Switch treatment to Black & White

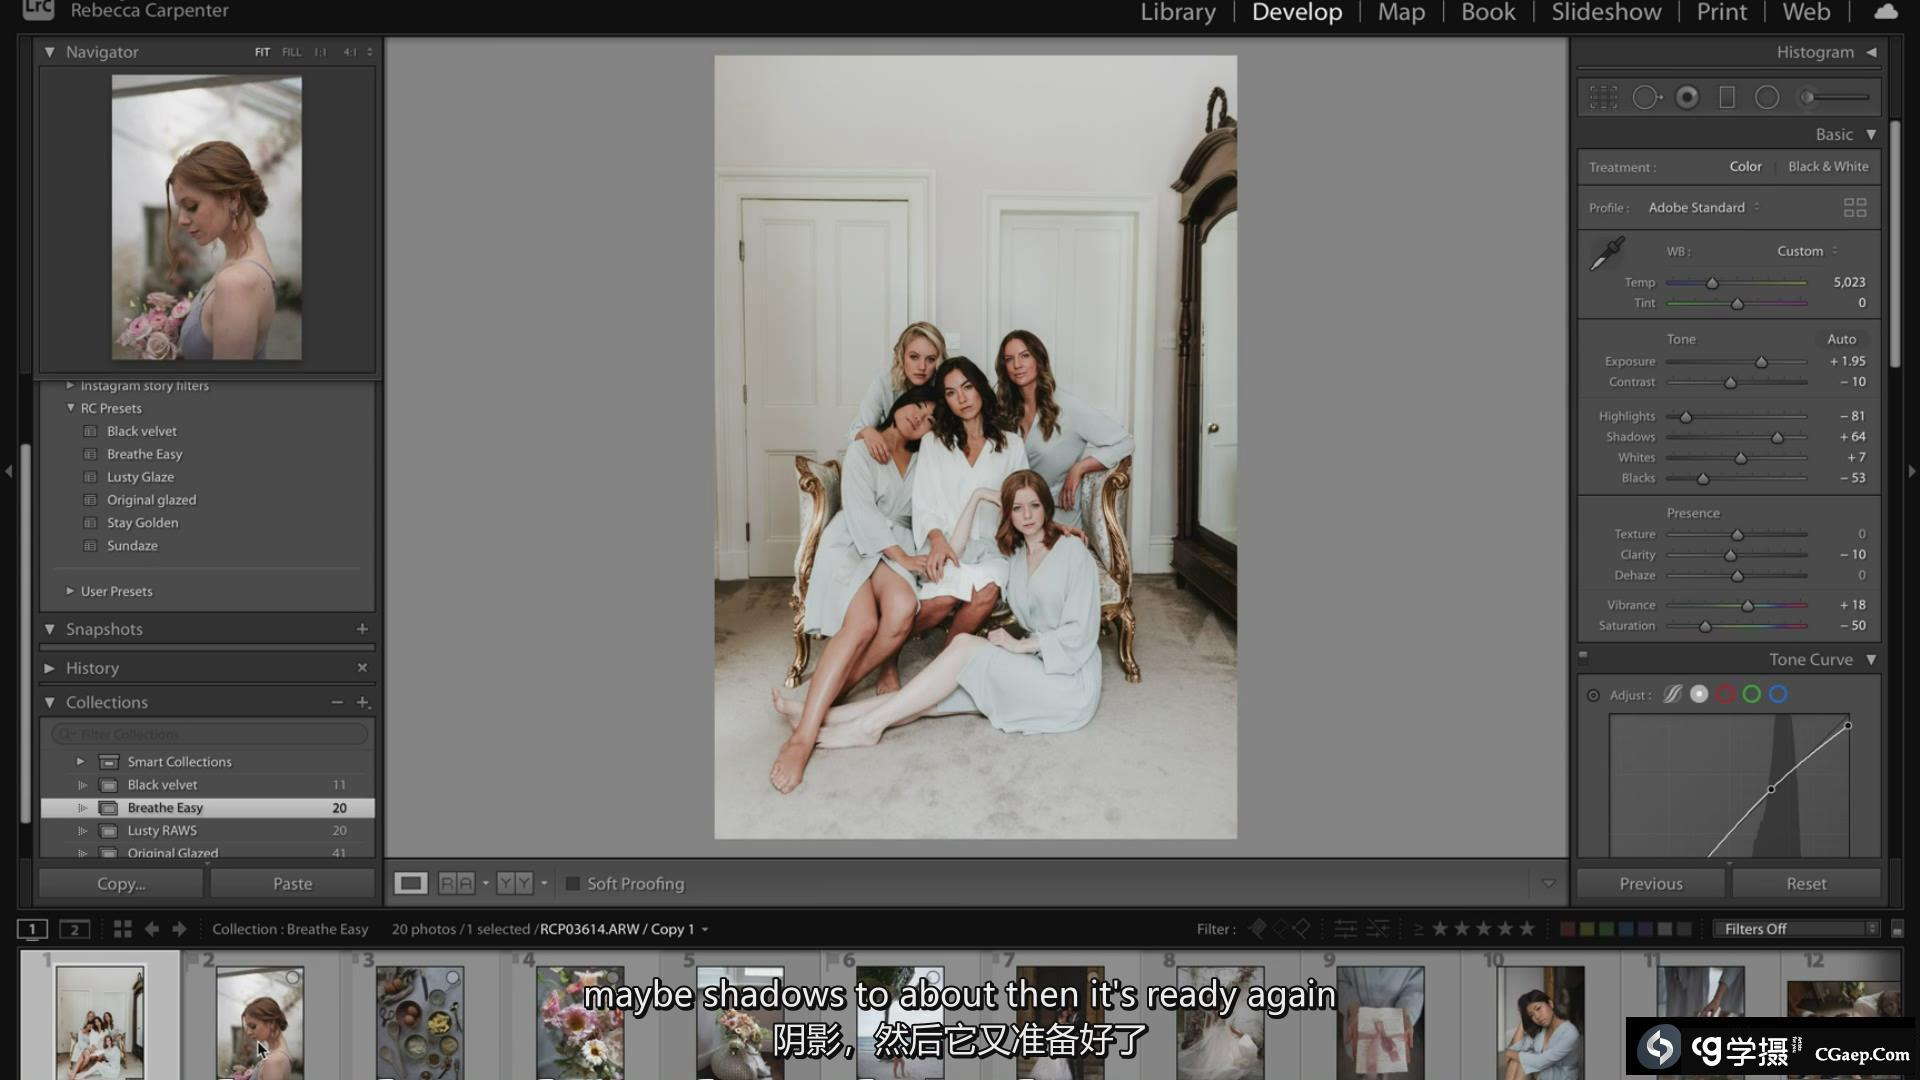[x=1827, y=167]
